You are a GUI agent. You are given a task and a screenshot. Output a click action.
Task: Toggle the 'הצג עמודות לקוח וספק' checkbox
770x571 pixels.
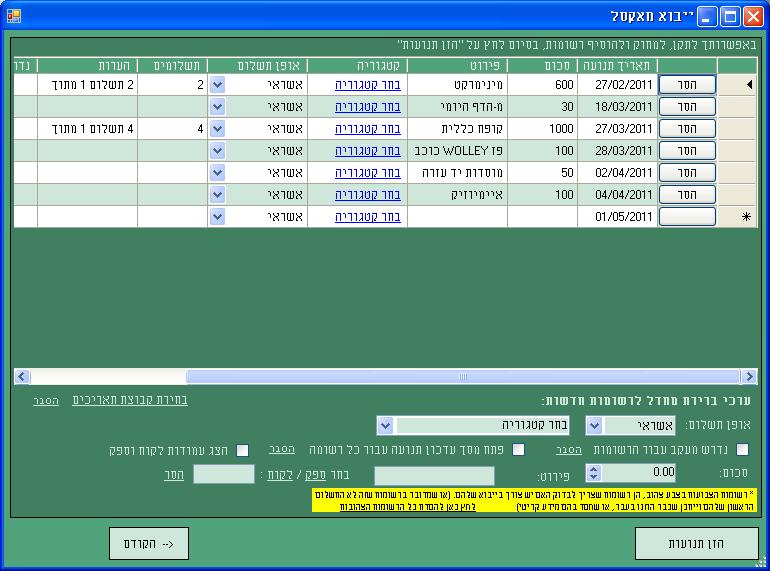click(x=242, y=450)
